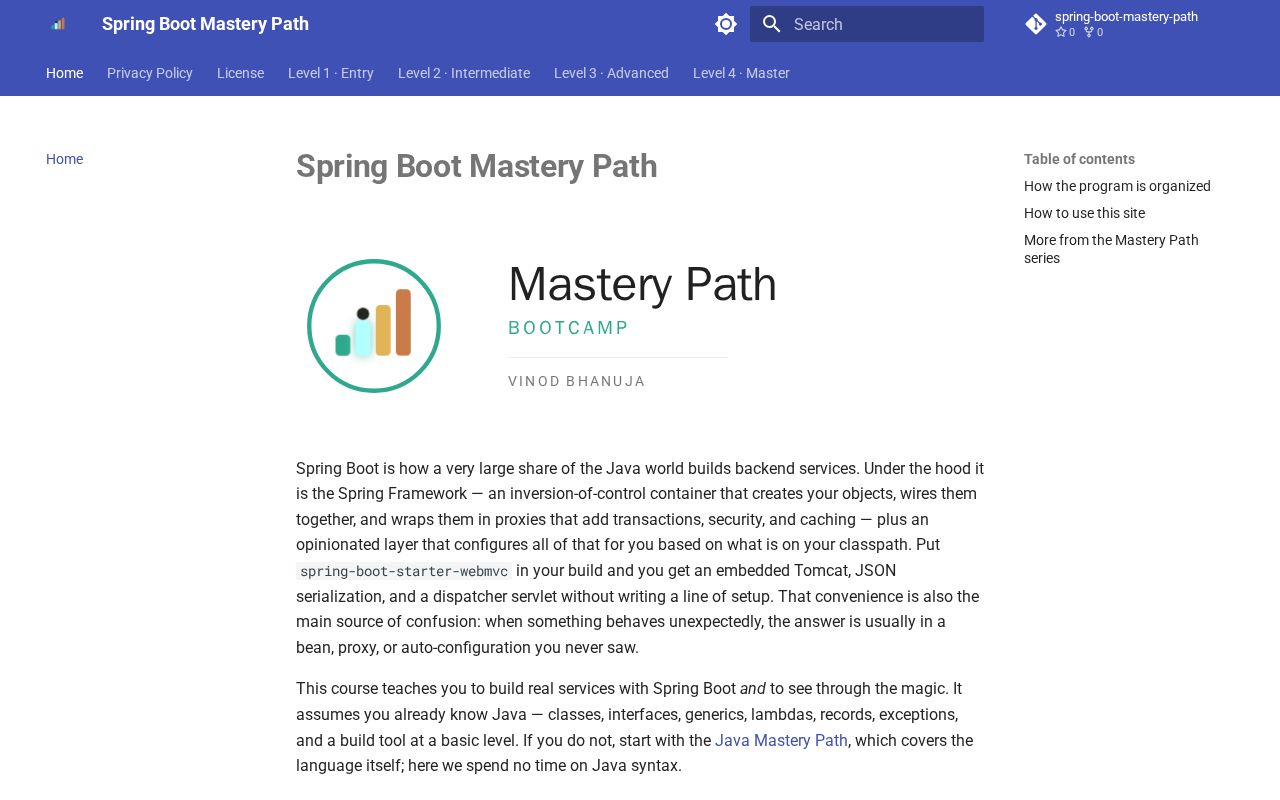Go to Level 1 · Entry tab

tap(331, 73)
